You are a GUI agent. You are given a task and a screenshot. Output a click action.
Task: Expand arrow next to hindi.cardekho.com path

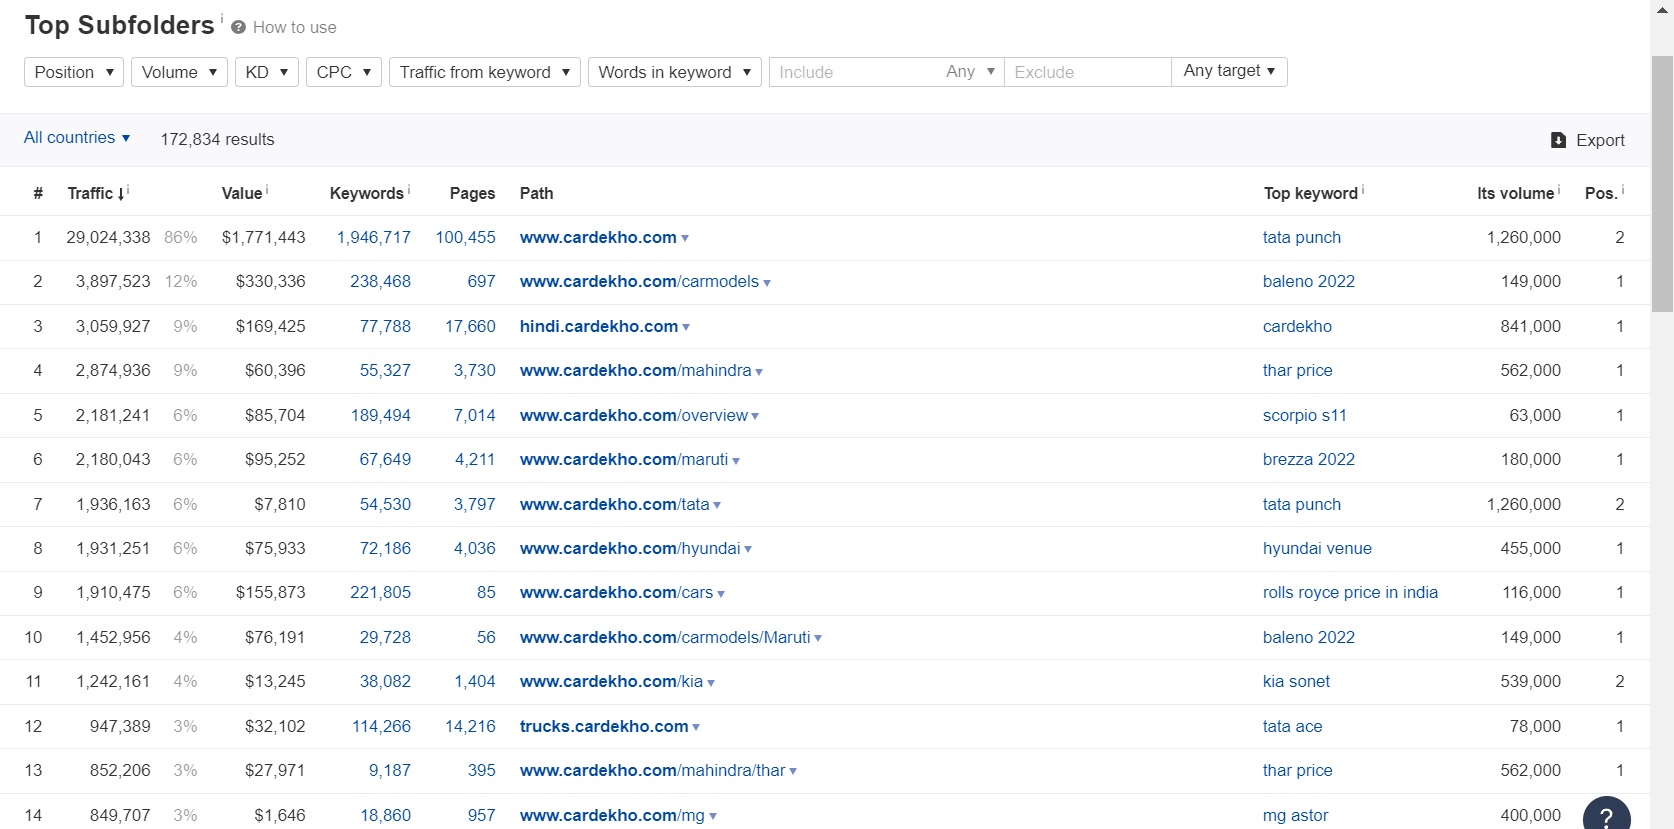tap(686, 327)
